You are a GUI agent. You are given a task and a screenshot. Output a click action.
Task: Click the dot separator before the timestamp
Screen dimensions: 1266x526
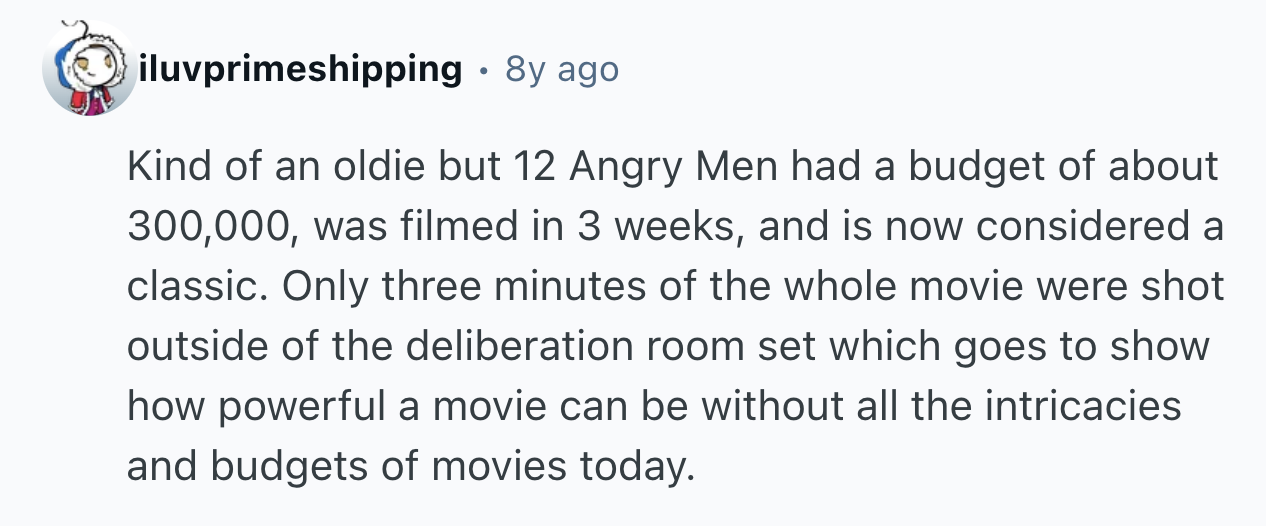pyautogui.click(x=484, y=70)
